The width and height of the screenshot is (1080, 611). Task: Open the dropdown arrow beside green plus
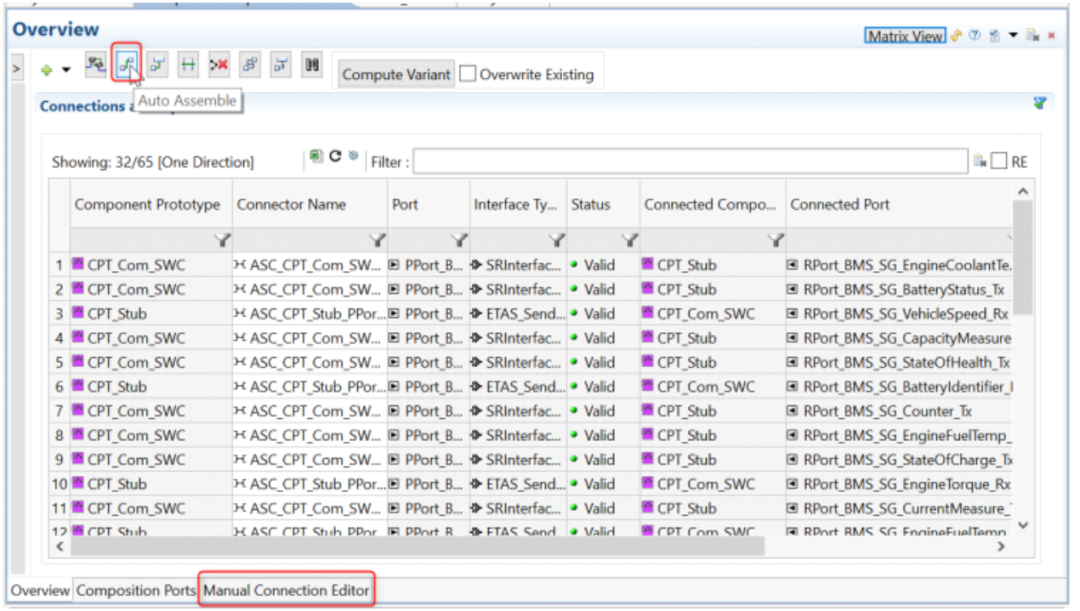pos(66,70)
